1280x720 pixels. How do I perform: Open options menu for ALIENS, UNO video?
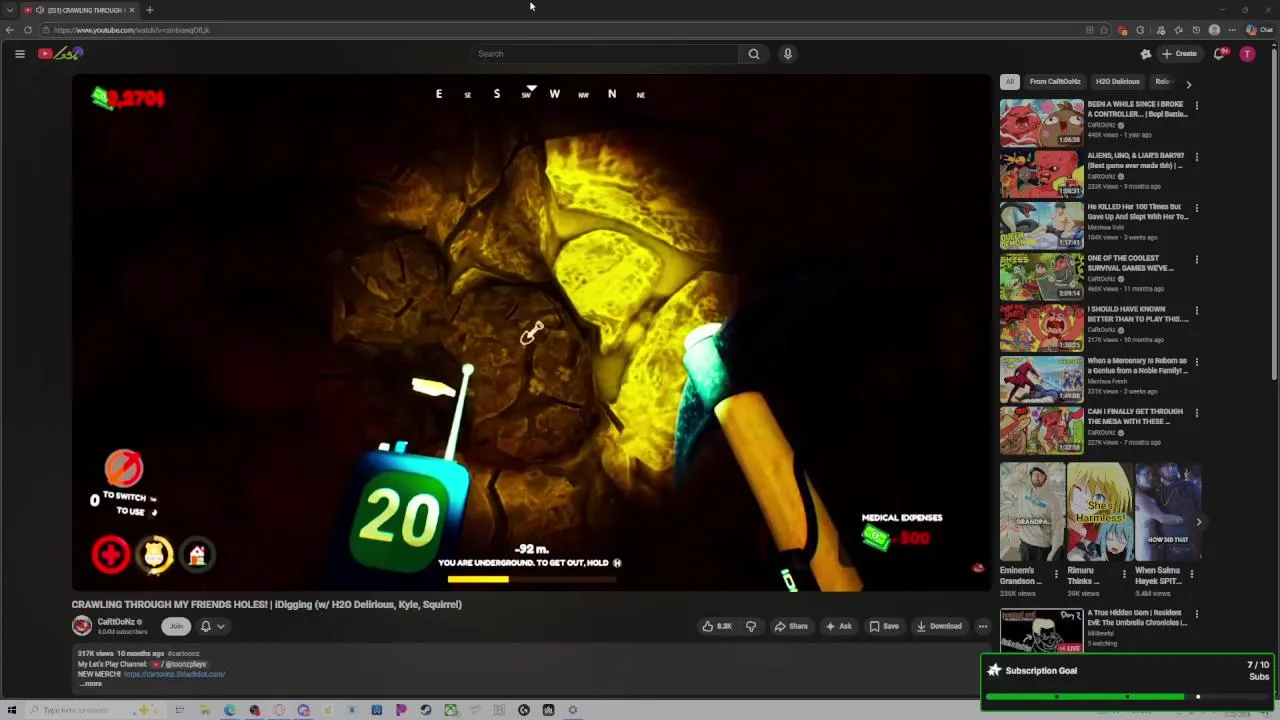pyautogui.click(x=1196, y=157)
